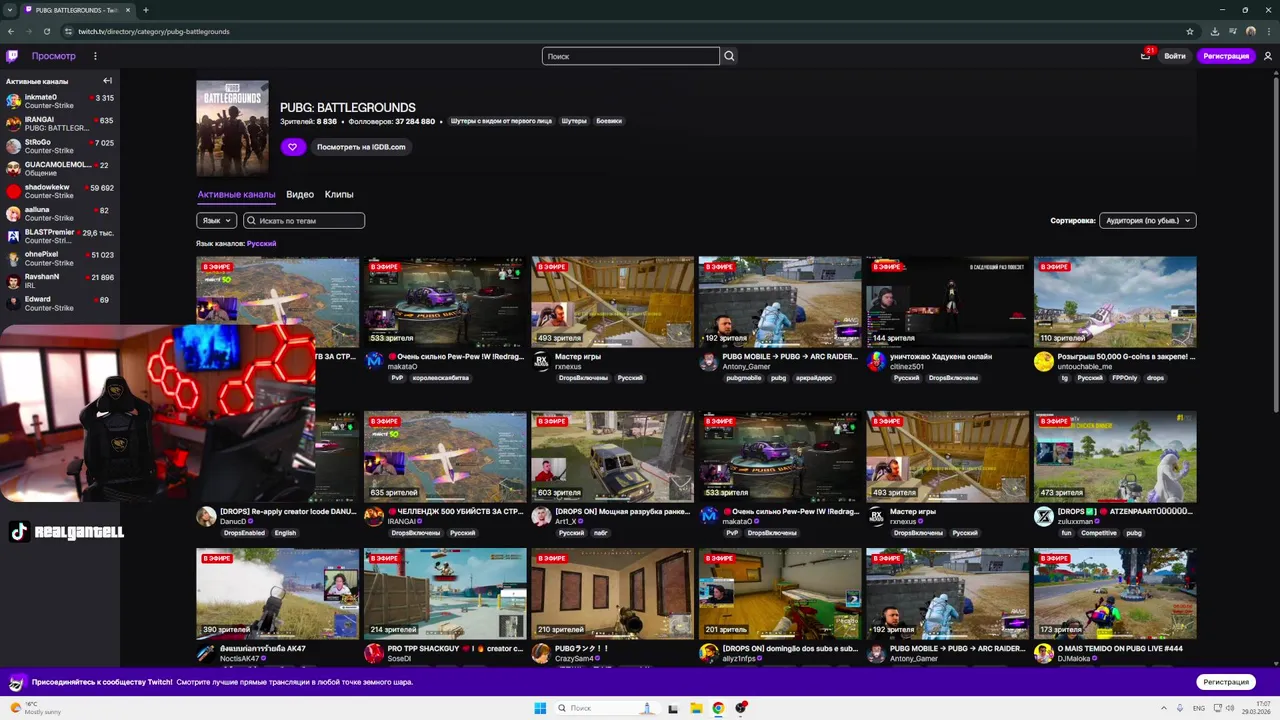Open the volume tray icon

point(1230,708)
